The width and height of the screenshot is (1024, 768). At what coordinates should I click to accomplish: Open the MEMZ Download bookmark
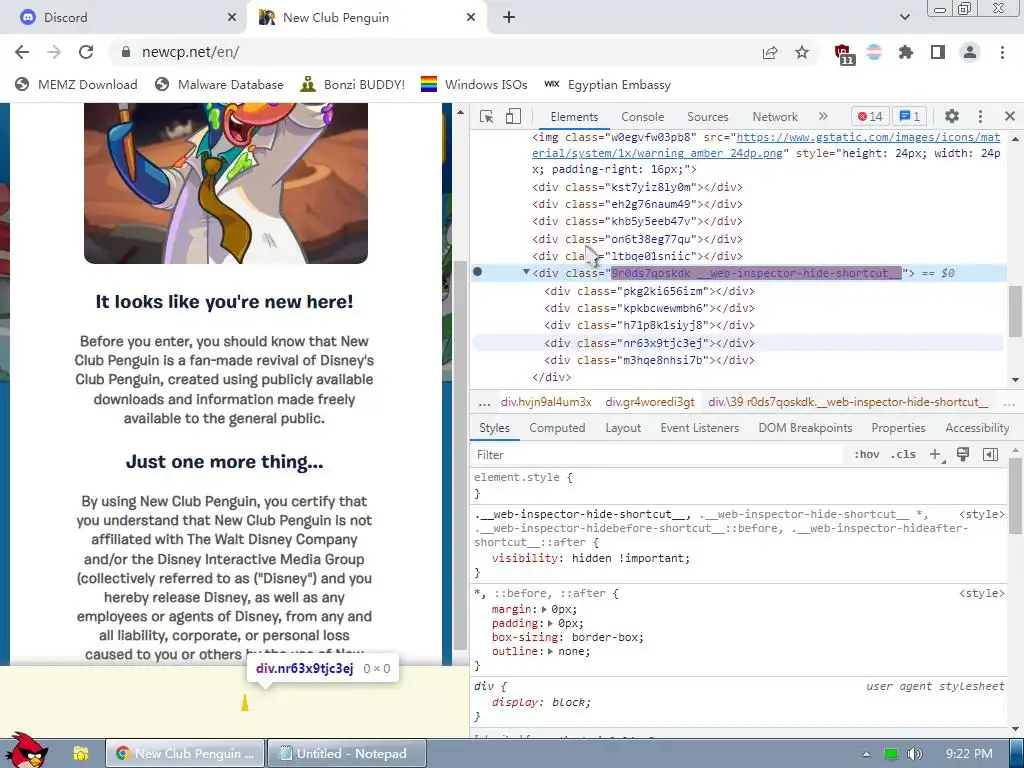(x=76, y=85)
